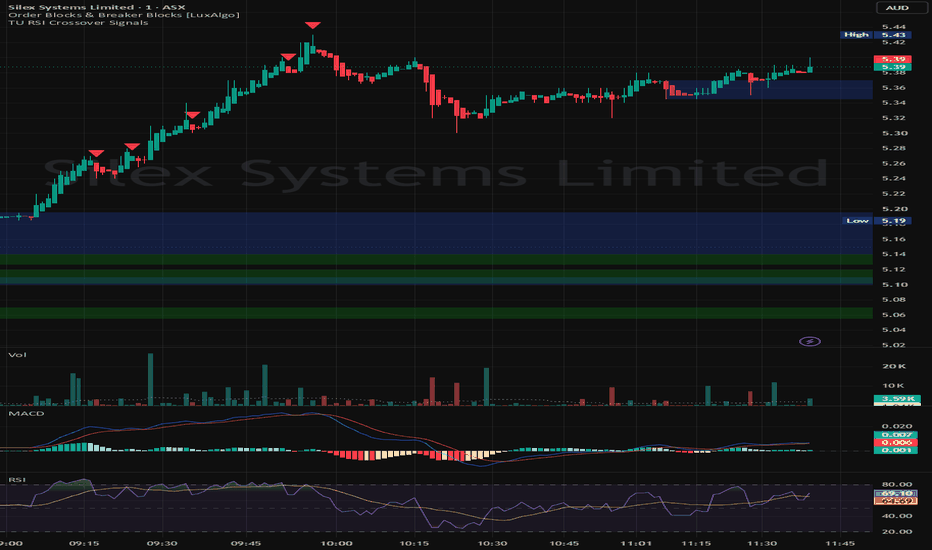
Task: Click the red 0.006 signal value tag
Action: 896,442
